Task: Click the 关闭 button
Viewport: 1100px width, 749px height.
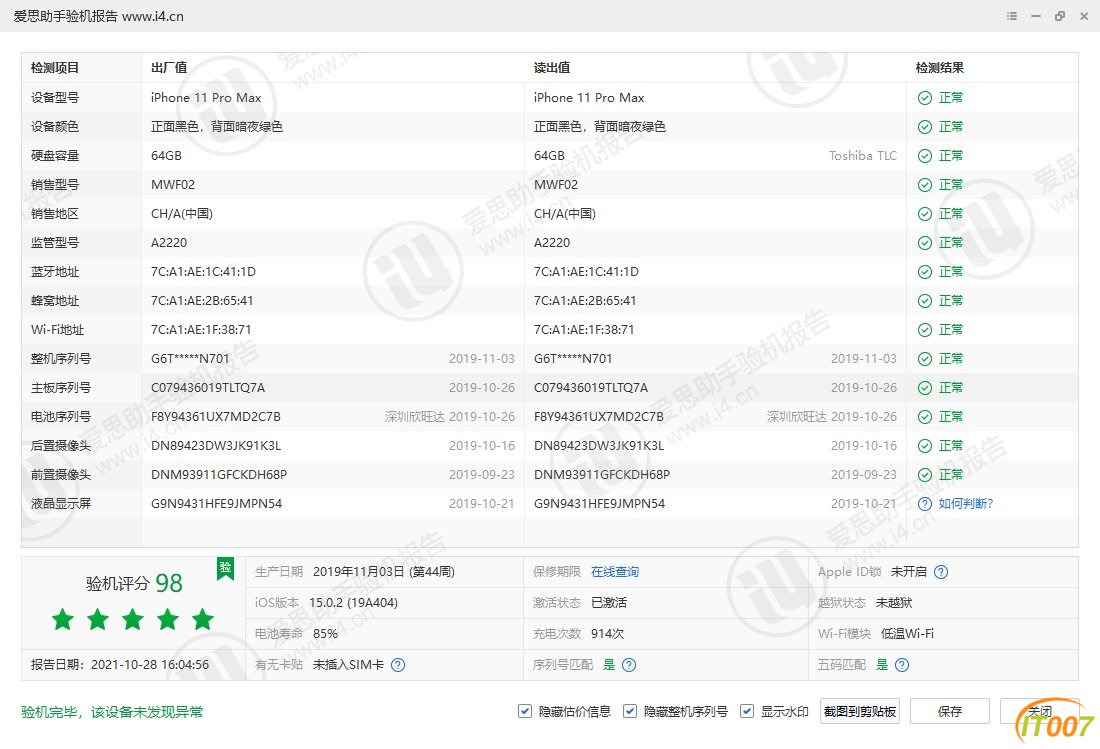Action: pyautogui.click(x=1040, y=711)
